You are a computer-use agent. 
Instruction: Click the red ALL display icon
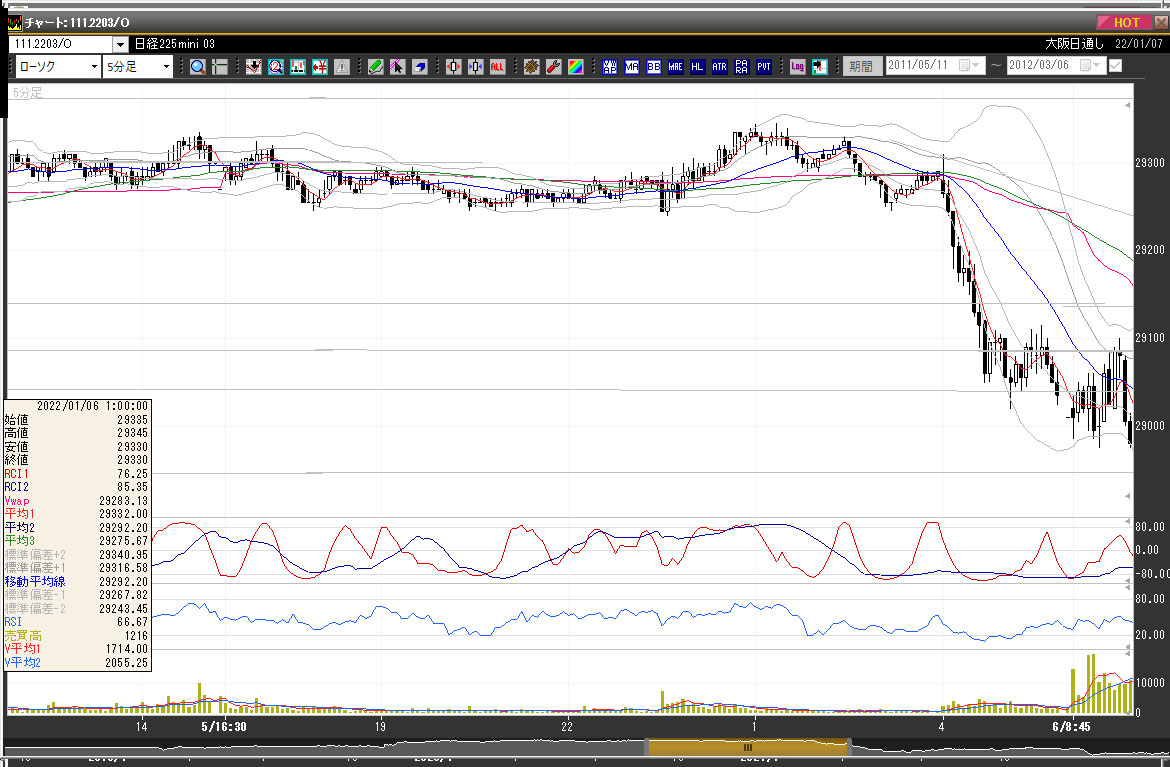point(498,67)
